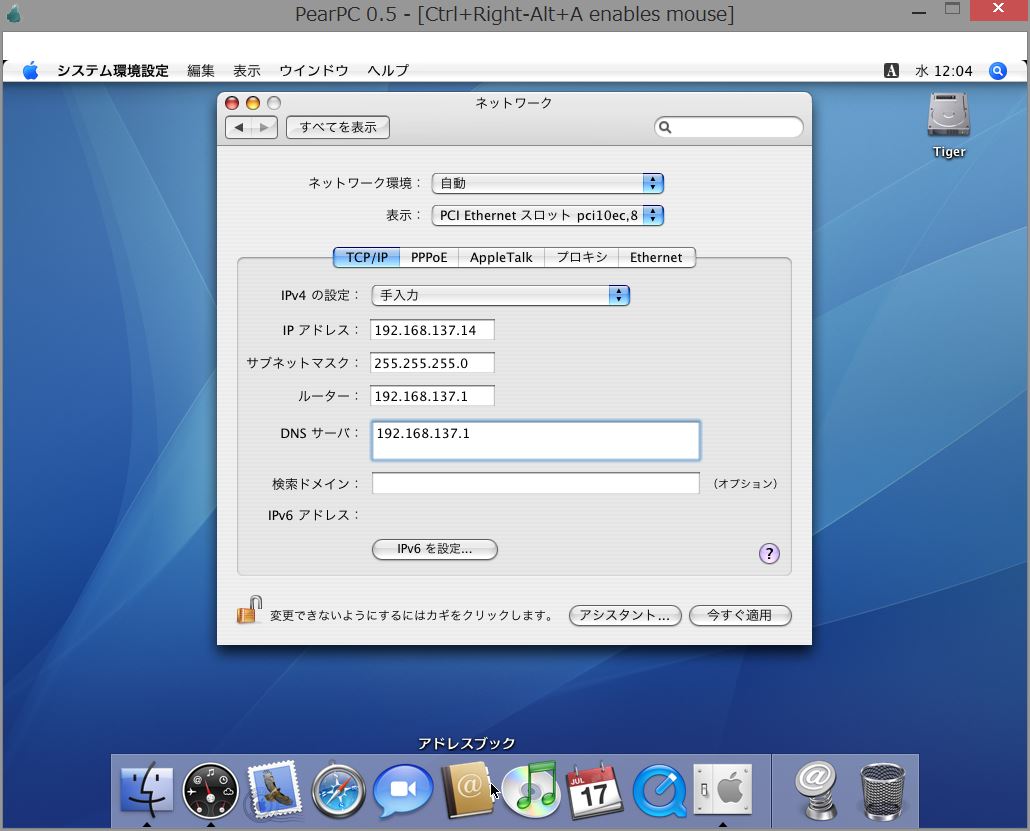Click the ルーター address field
The image size is (1030, 831).
432,396
